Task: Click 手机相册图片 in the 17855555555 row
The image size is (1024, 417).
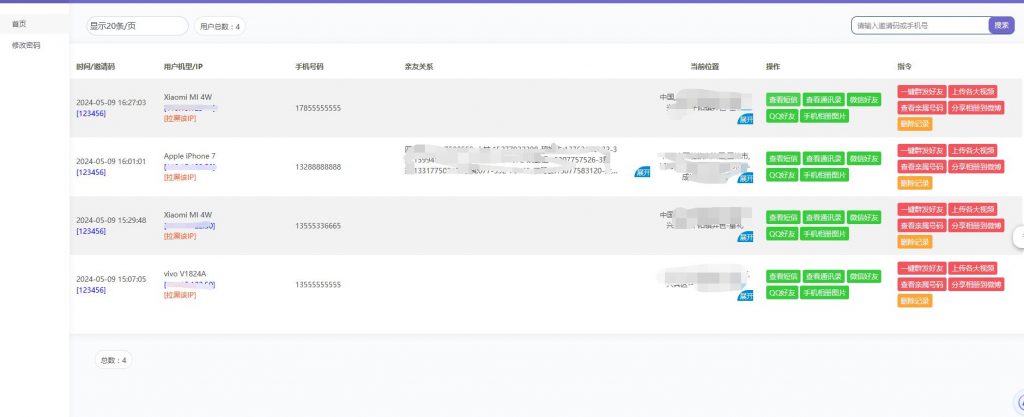Action: coord(825,115)
